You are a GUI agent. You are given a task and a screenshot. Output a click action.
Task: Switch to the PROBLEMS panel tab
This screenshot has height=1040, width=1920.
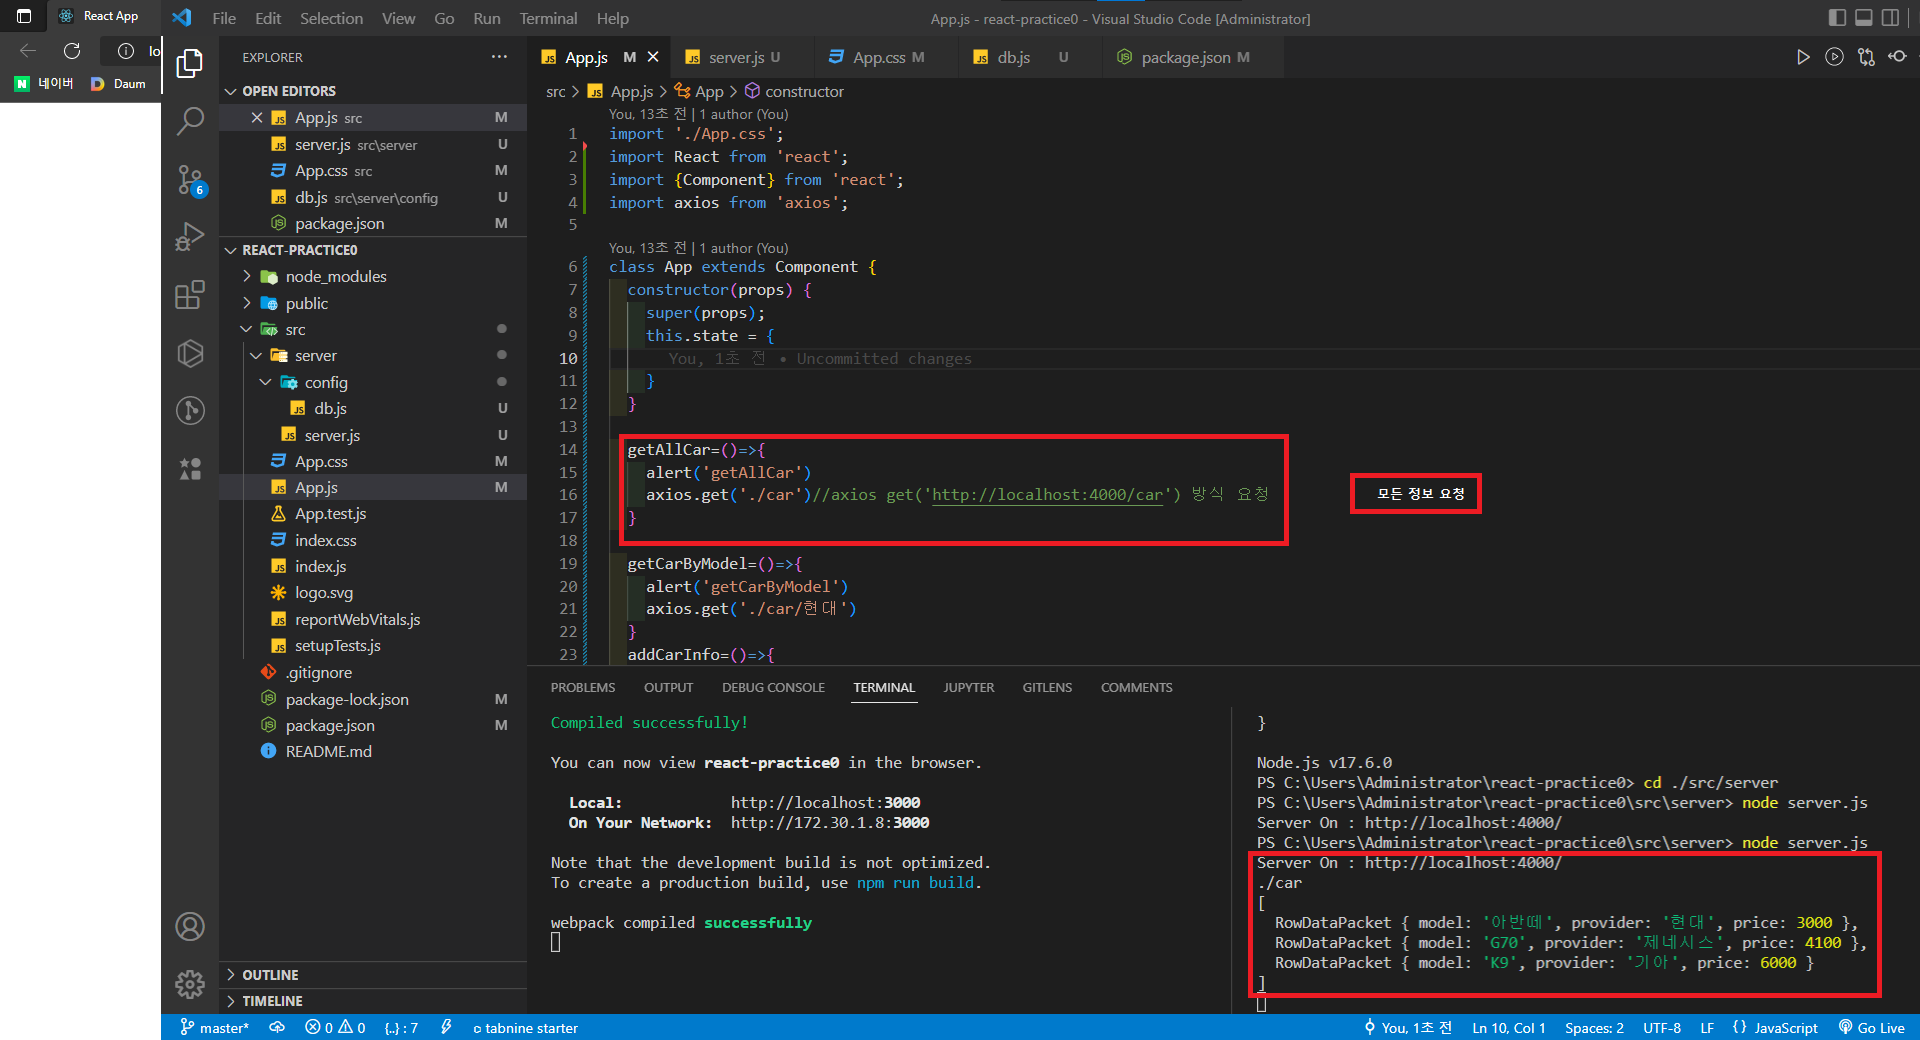[x=583, y=688]
